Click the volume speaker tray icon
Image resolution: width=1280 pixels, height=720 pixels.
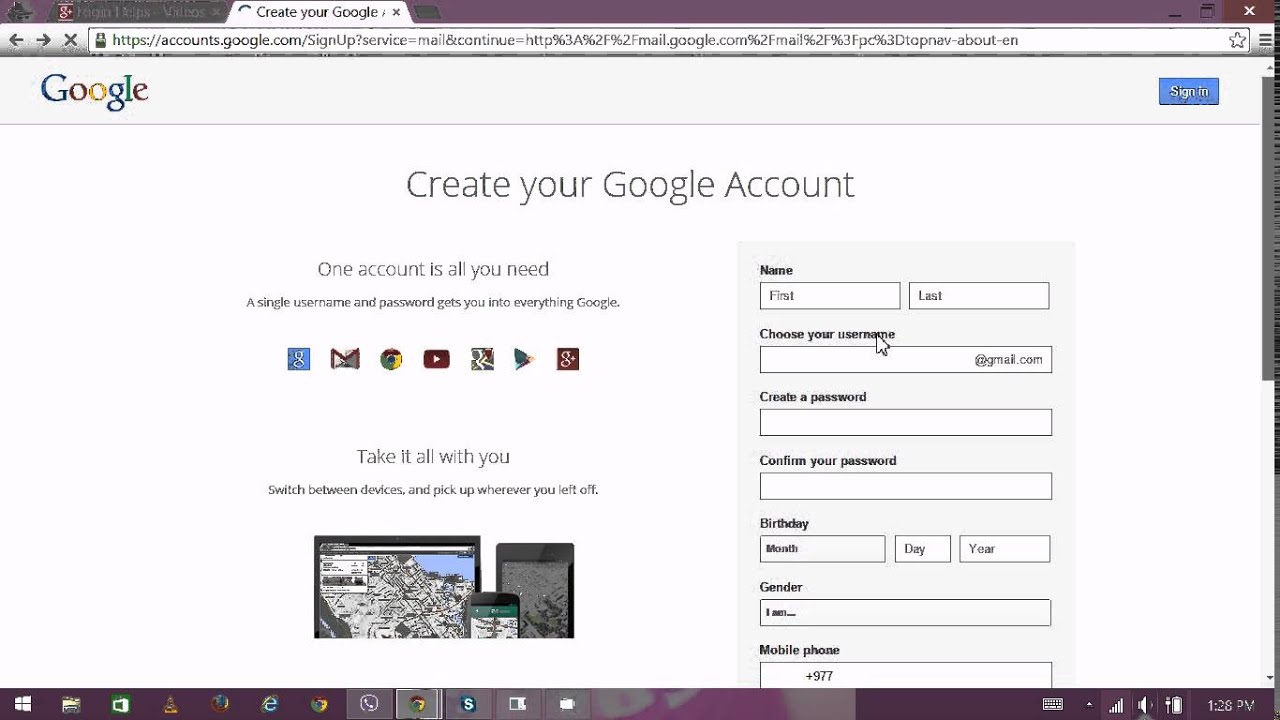pyautogui.click(x=1146, y=705)
